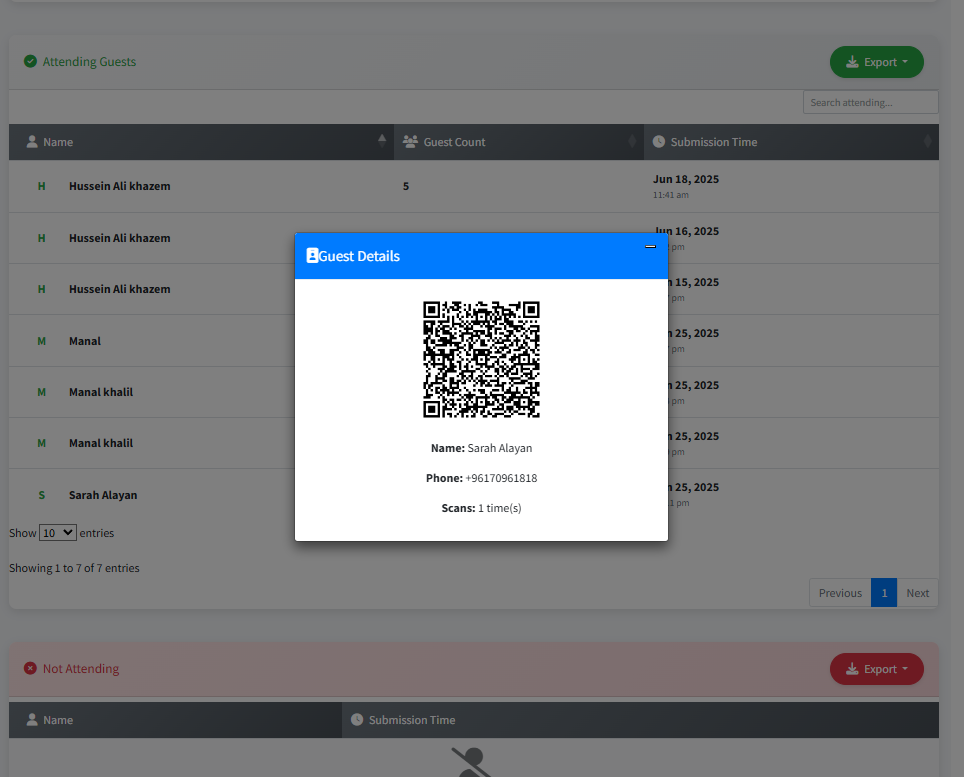Open the Show entries dropdown

(57, 532)
